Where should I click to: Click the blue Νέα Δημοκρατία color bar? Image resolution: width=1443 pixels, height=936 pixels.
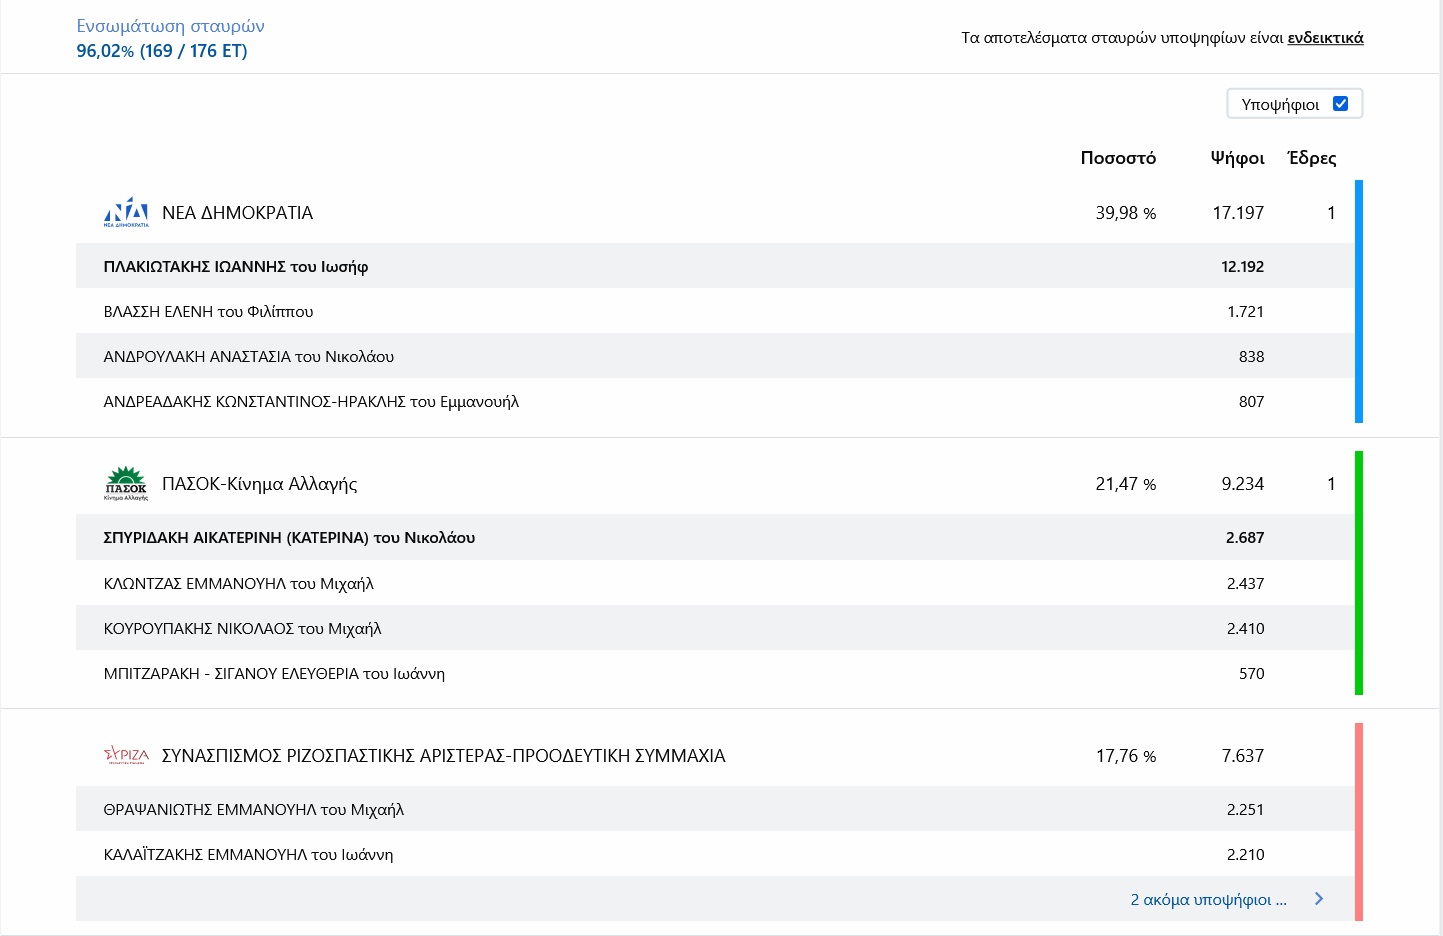pyautogui.click(x=1358, y=301)
